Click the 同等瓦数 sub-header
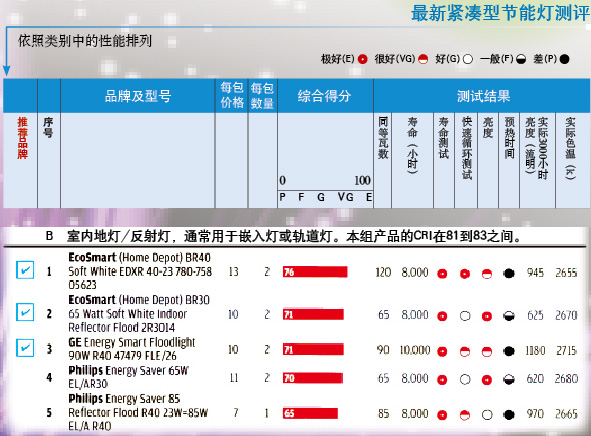 pyautogui.click(x=383, y=138)
